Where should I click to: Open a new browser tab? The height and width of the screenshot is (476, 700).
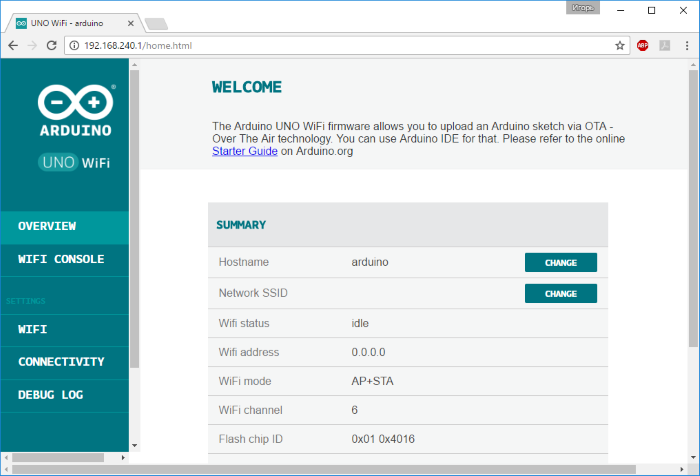pos(156,24)
